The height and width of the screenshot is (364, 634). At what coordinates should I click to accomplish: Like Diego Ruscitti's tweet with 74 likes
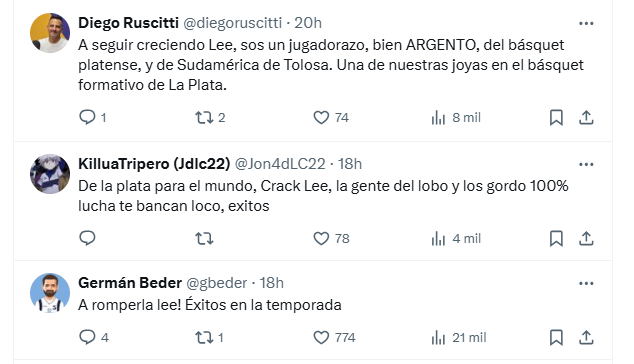[x=331, y=117]
